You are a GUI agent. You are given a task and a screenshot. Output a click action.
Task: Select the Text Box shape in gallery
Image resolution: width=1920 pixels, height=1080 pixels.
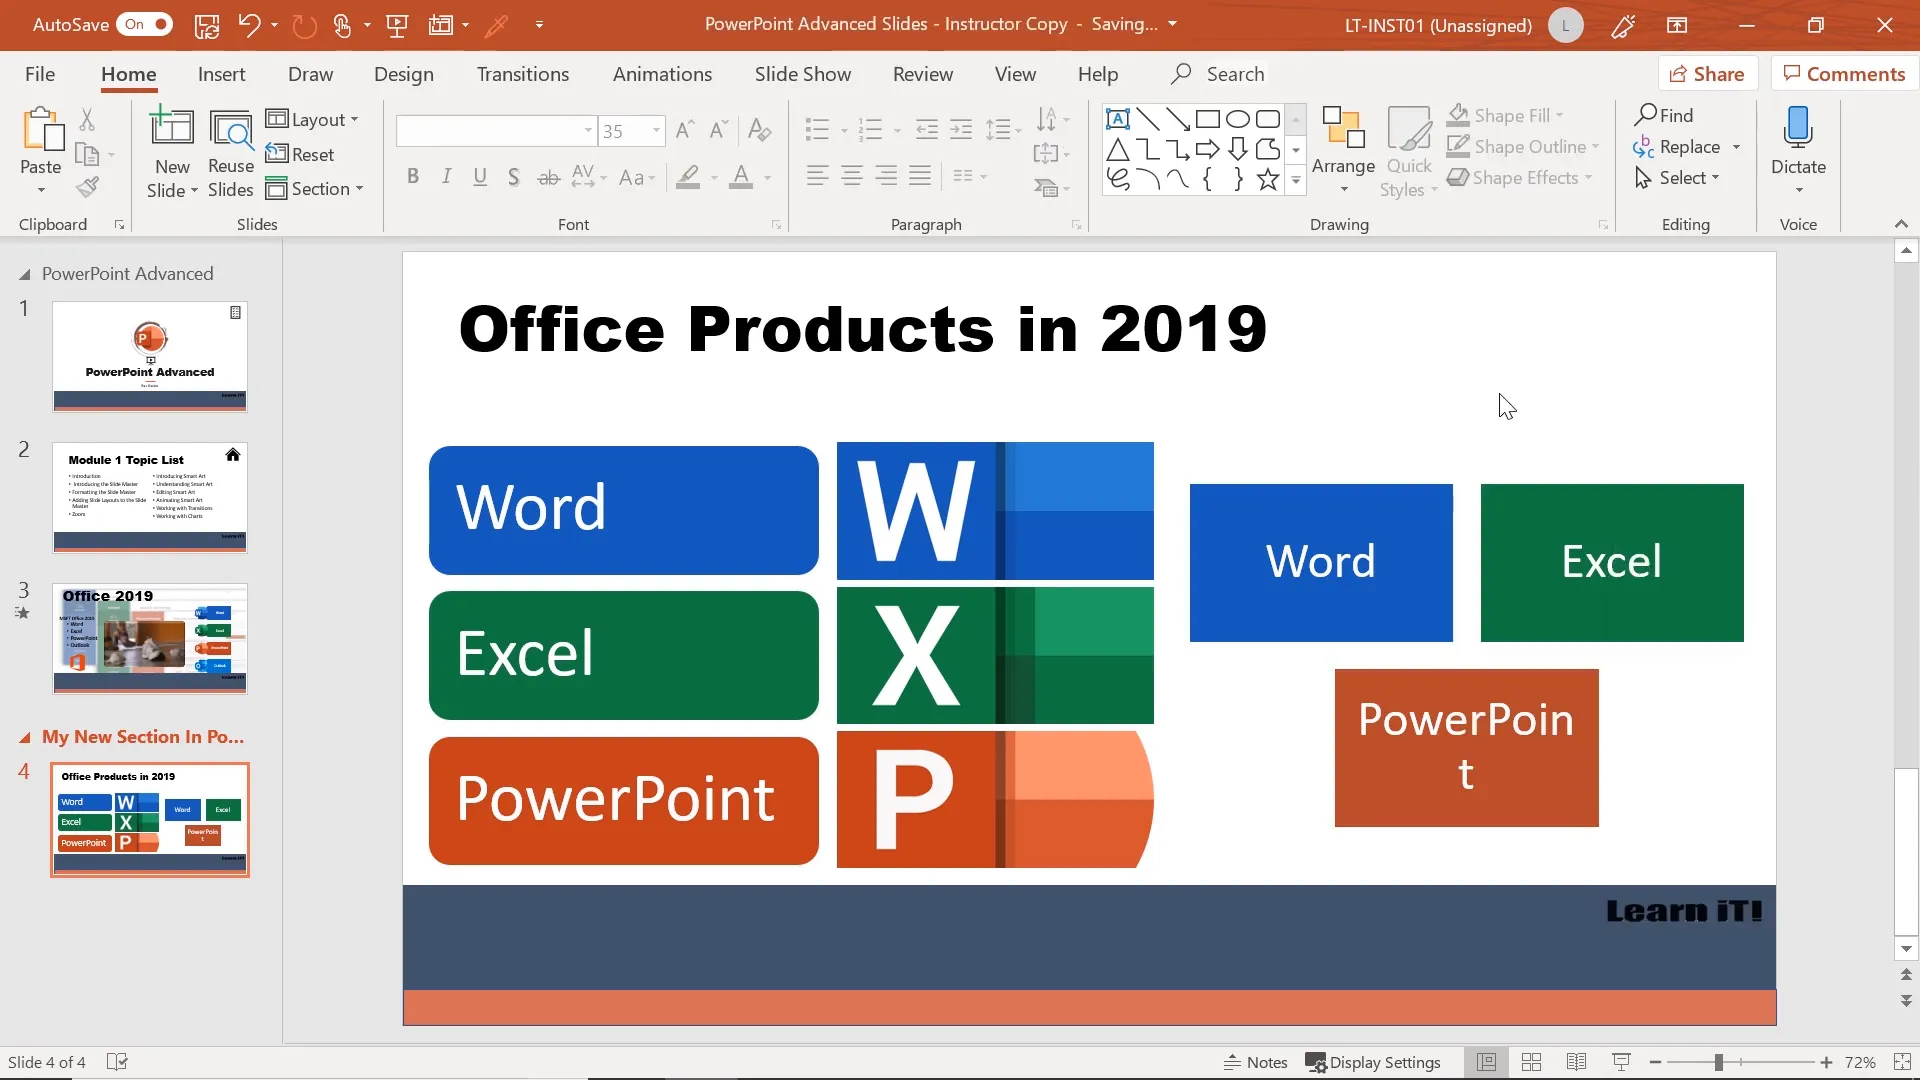click(1118, 119)
